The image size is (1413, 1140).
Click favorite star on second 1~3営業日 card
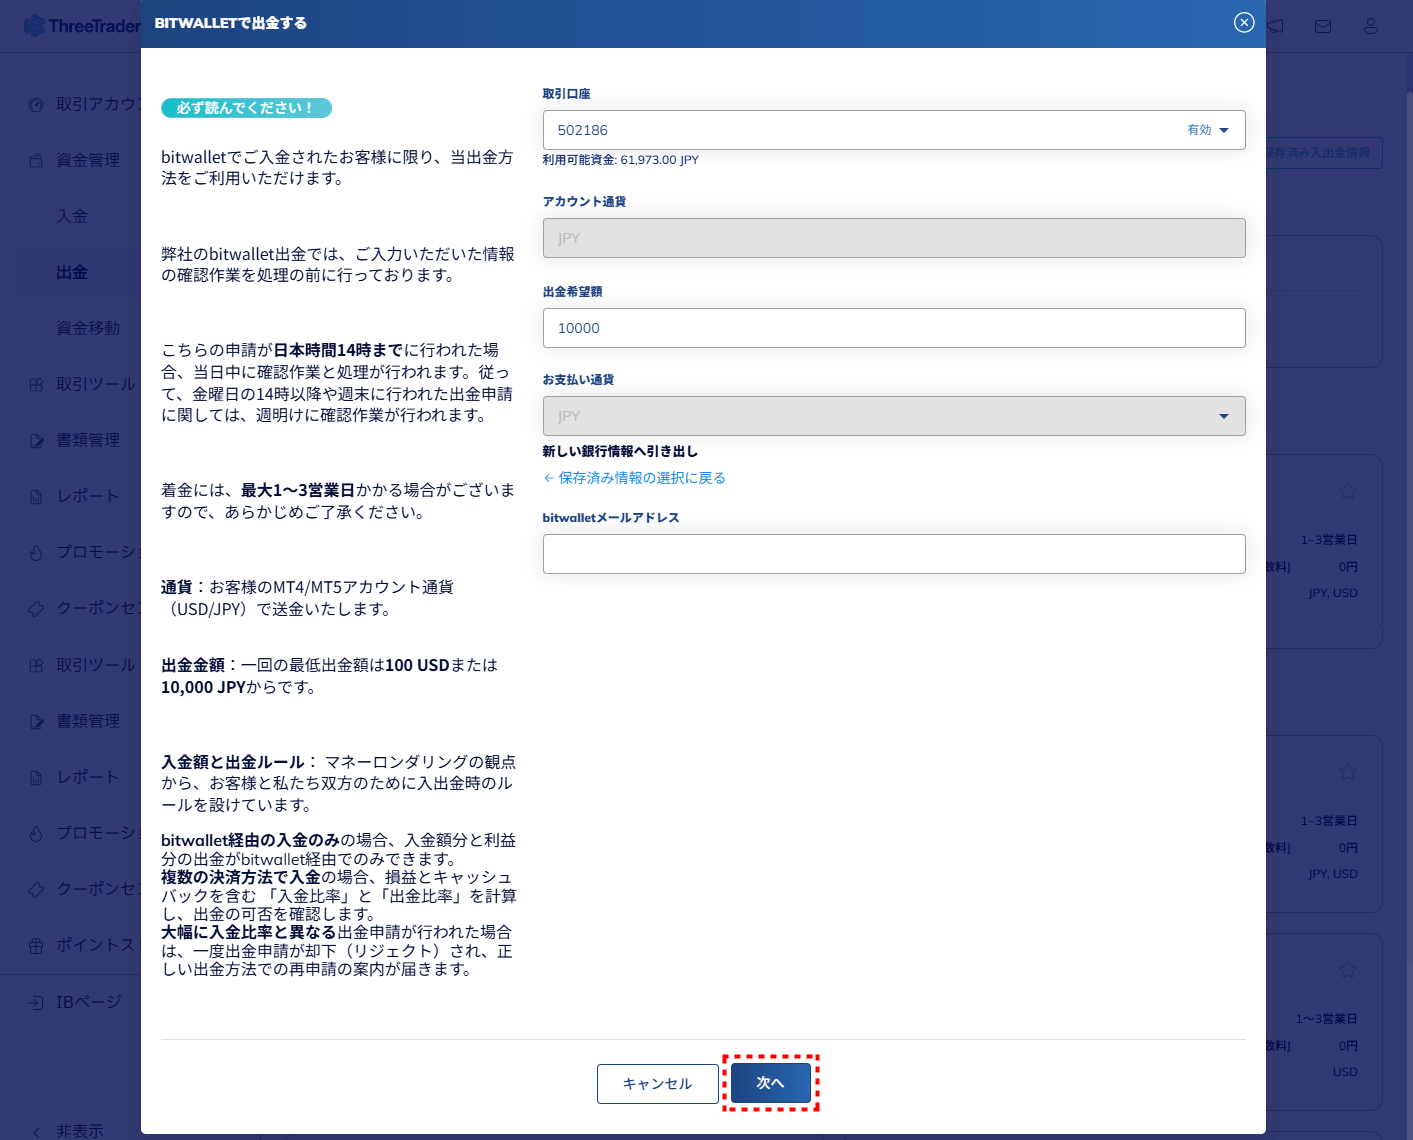coord(1348,771)
